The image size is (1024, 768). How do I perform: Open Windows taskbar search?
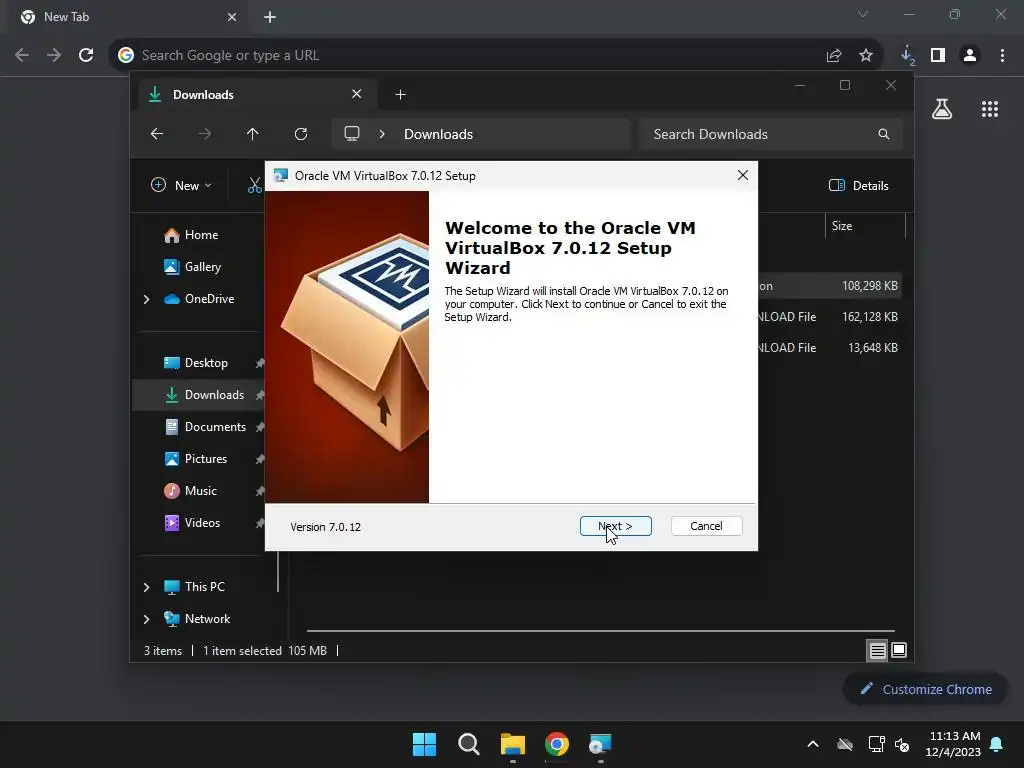point(468,744)
